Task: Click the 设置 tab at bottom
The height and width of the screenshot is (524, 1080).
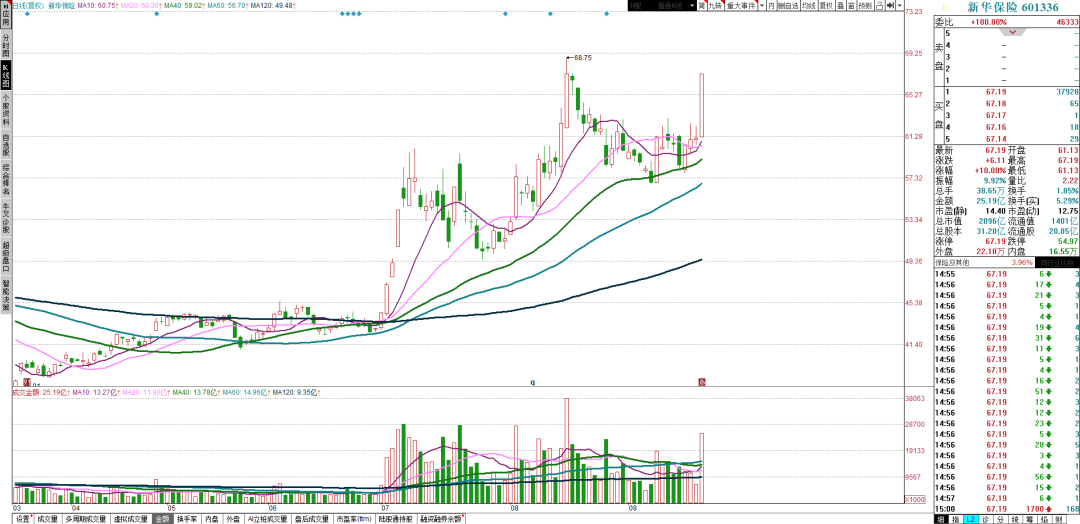Action: tap(24, 518)
